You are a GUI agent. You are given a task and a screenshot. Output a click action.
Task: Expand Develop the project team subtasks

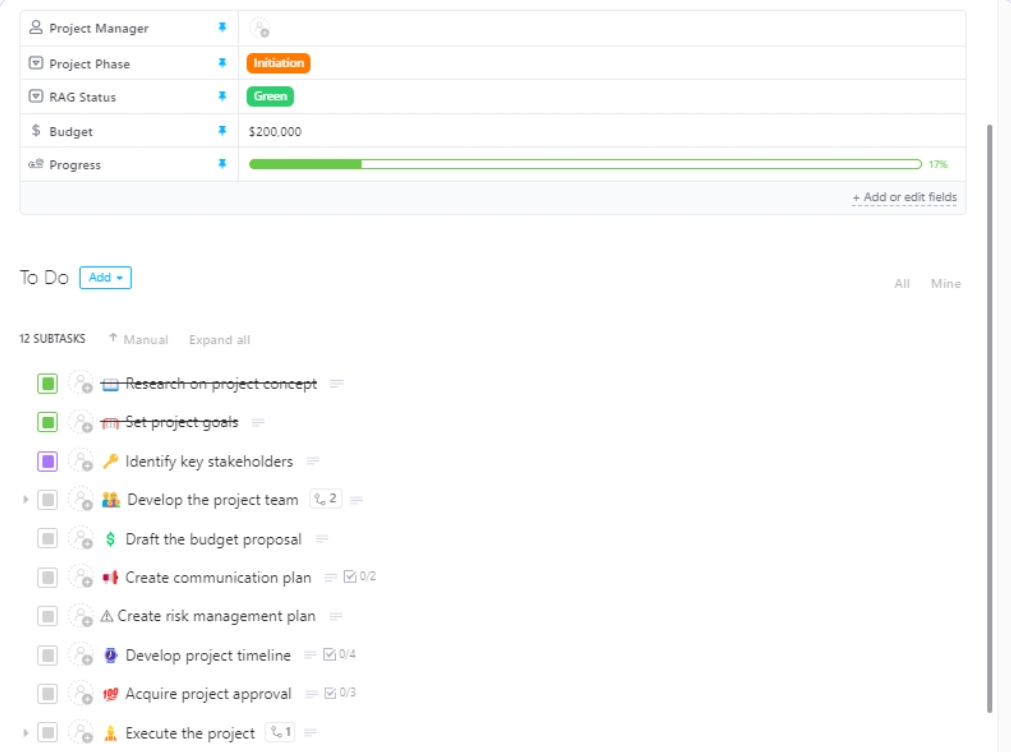[25, 499]
